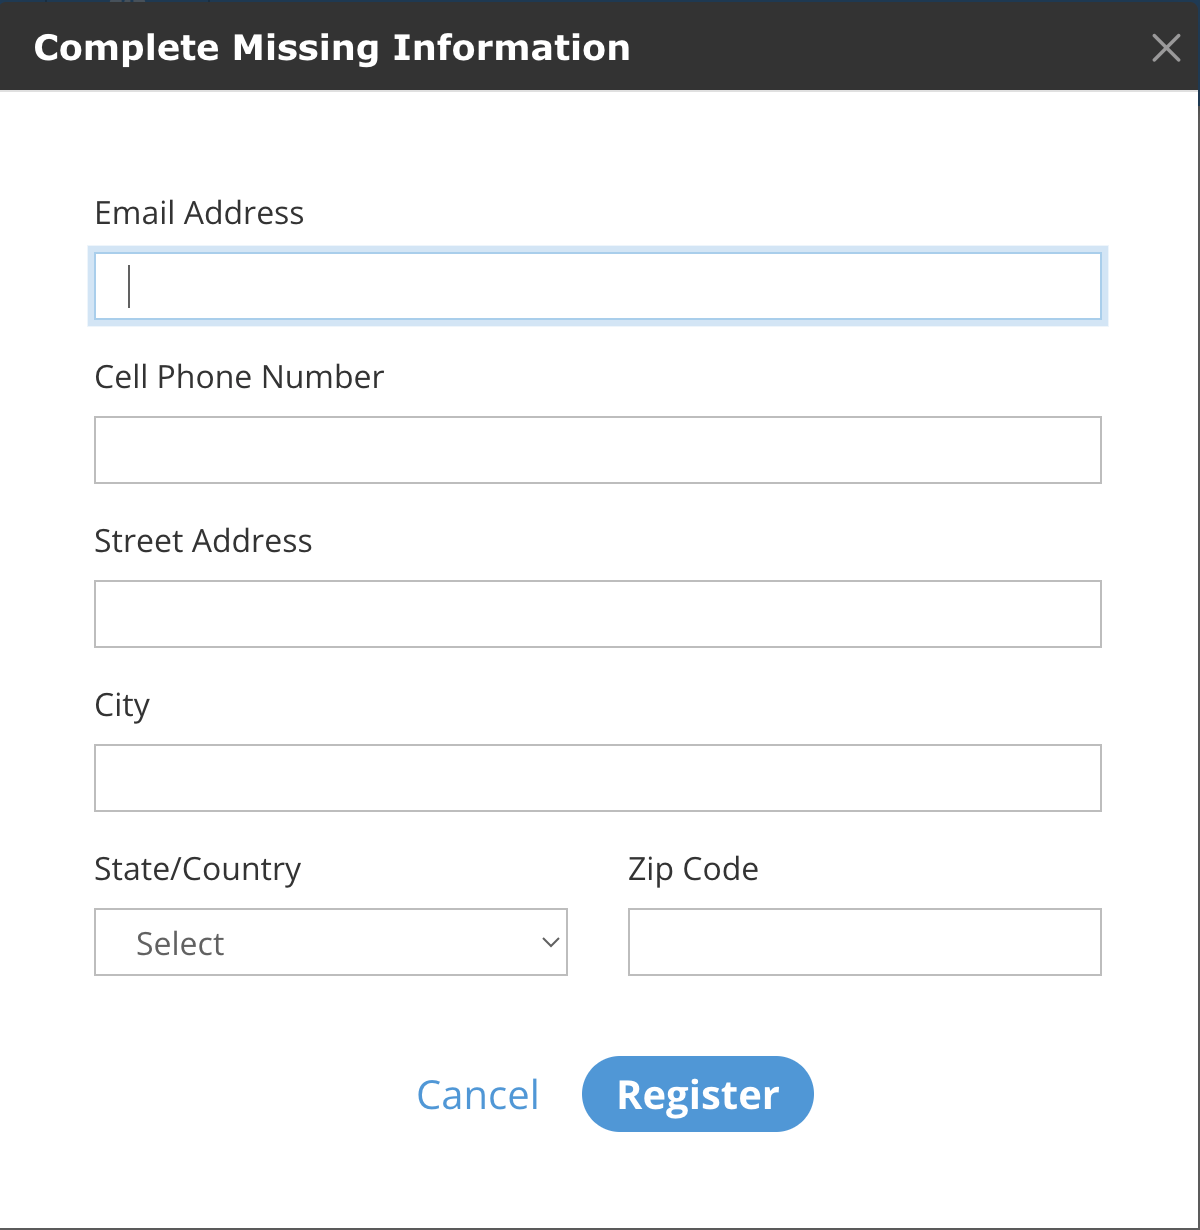Image resolution: width=1200 pixels, height=1230 pixels.
Task: Click the Email Address label text
Action: pyautogui.click(x=199, y=213)
